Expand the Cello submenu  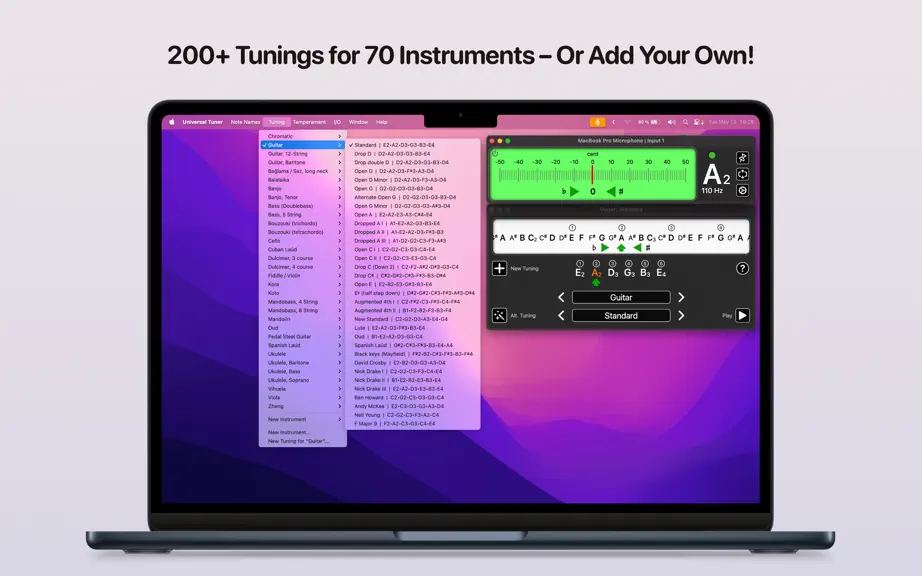[x=303, y=241]
